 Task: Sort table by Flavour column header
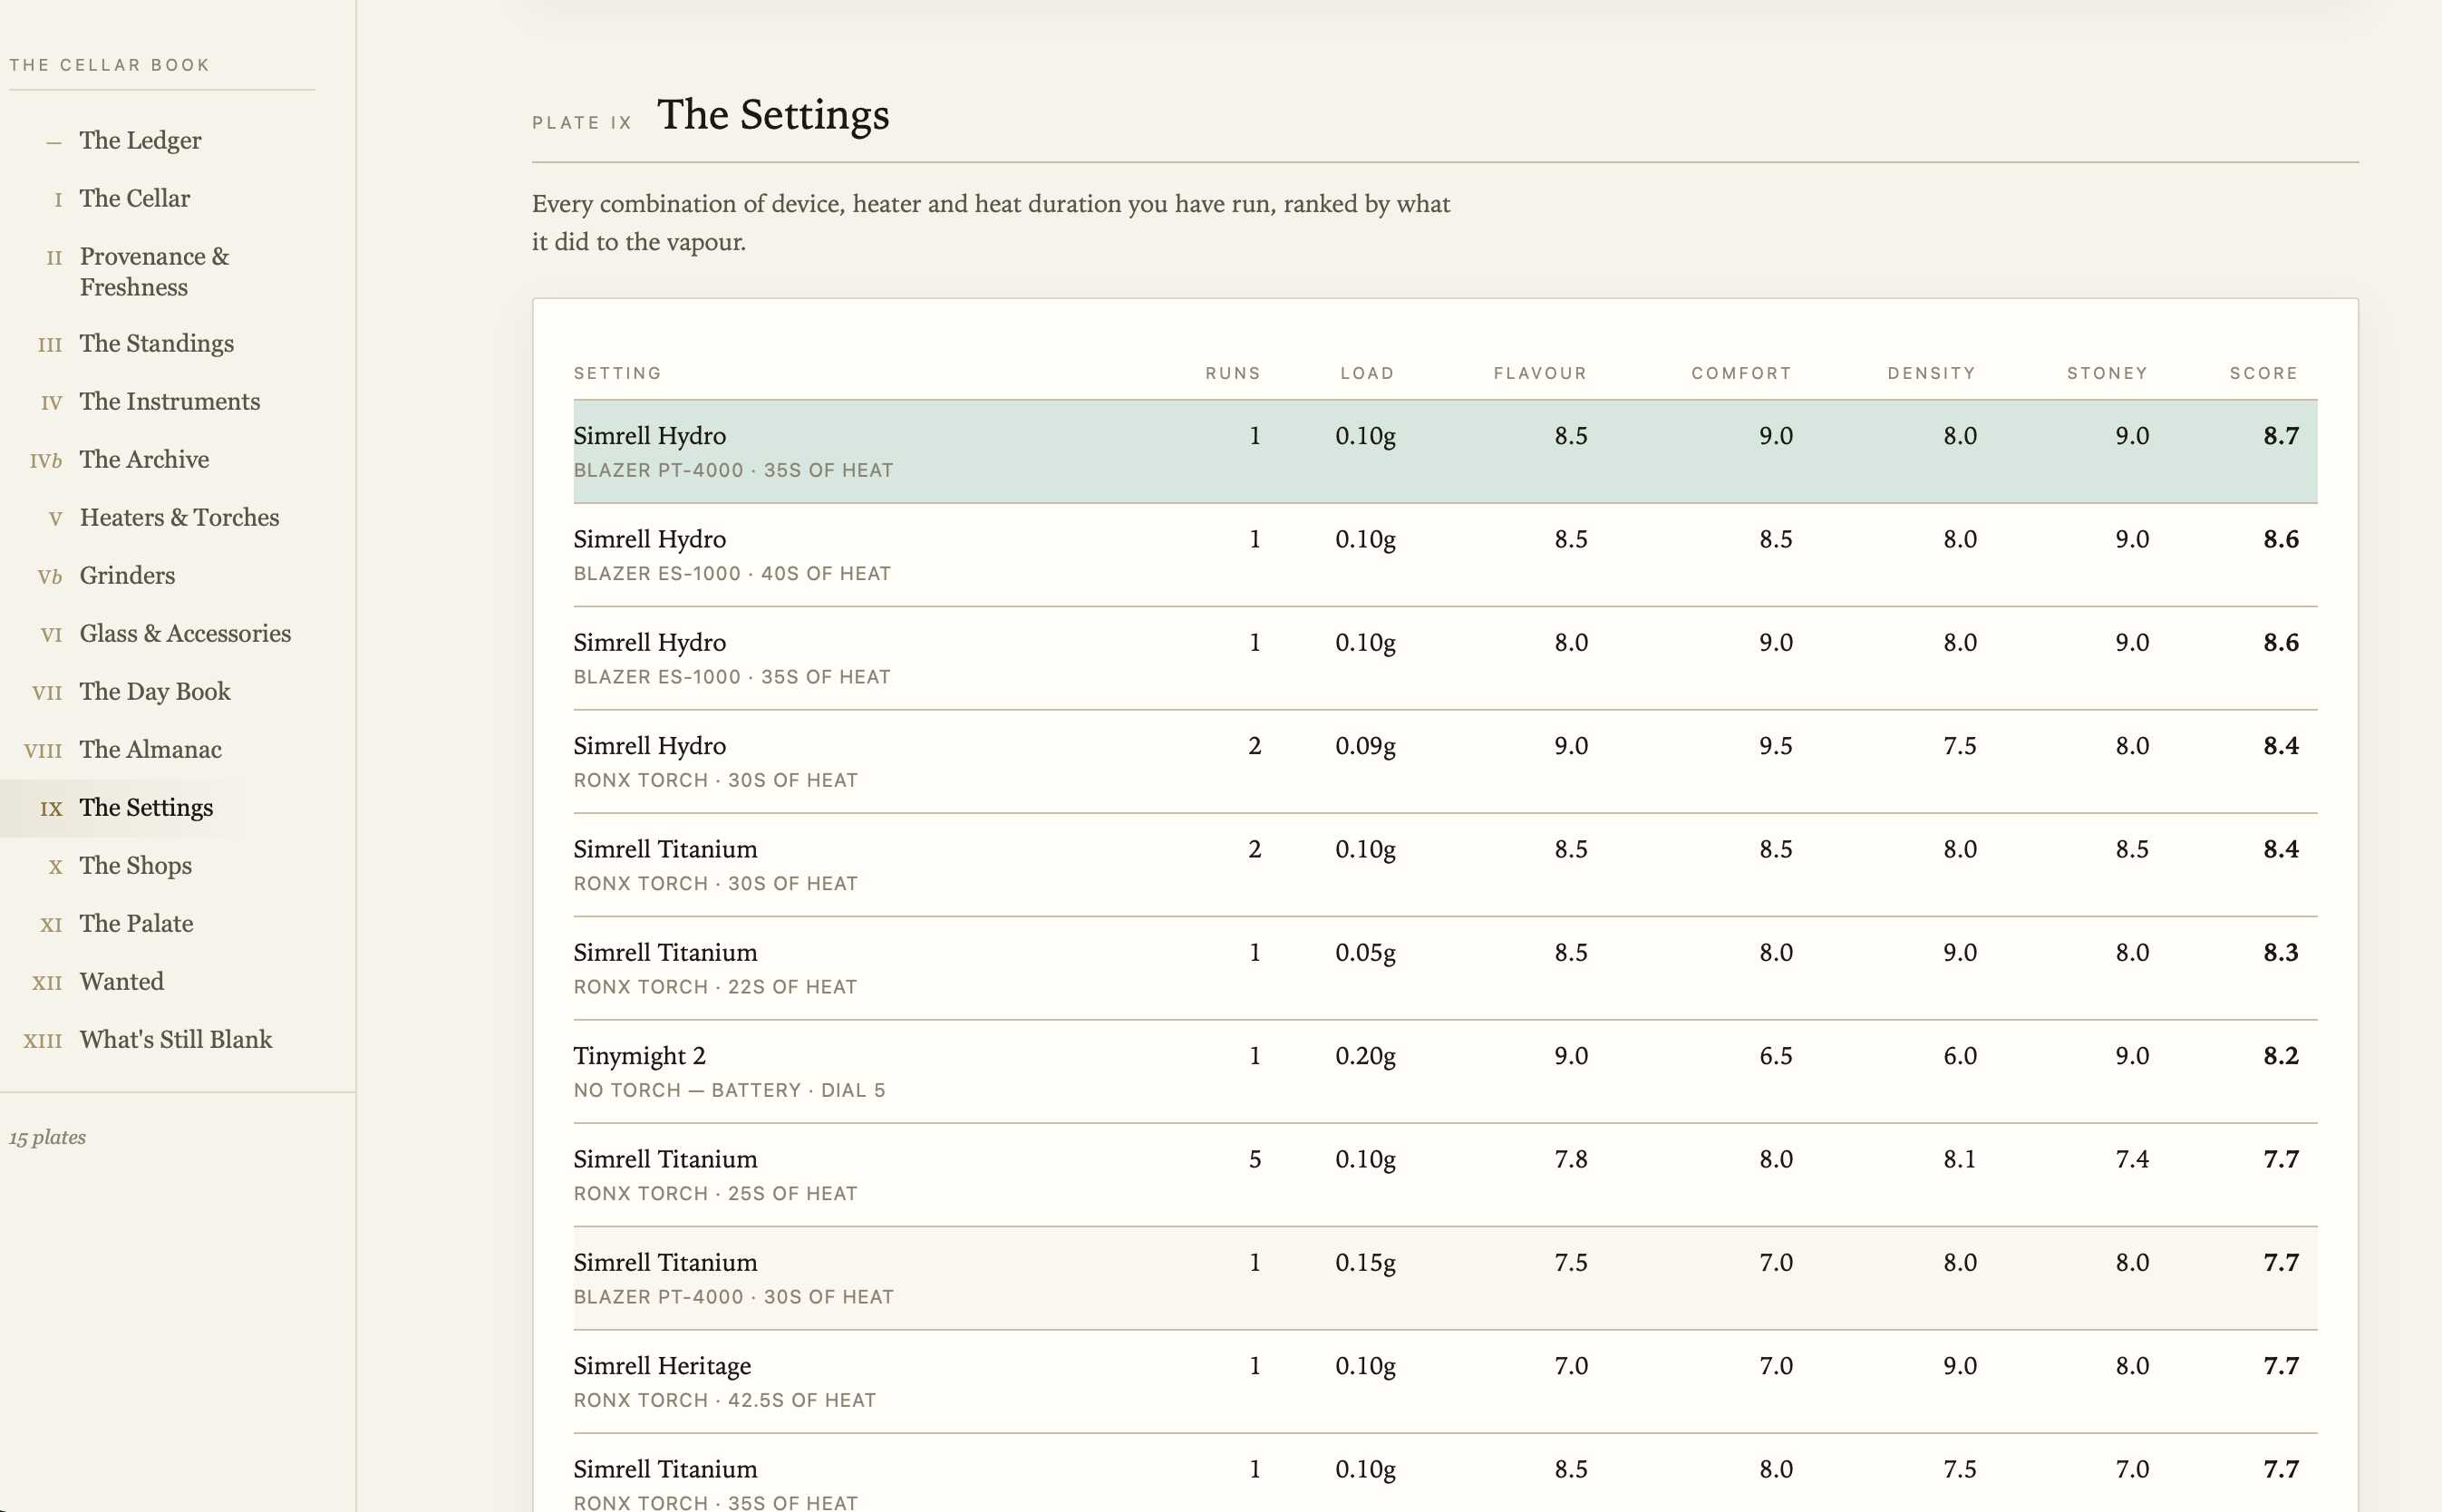tap(1540, 373)
